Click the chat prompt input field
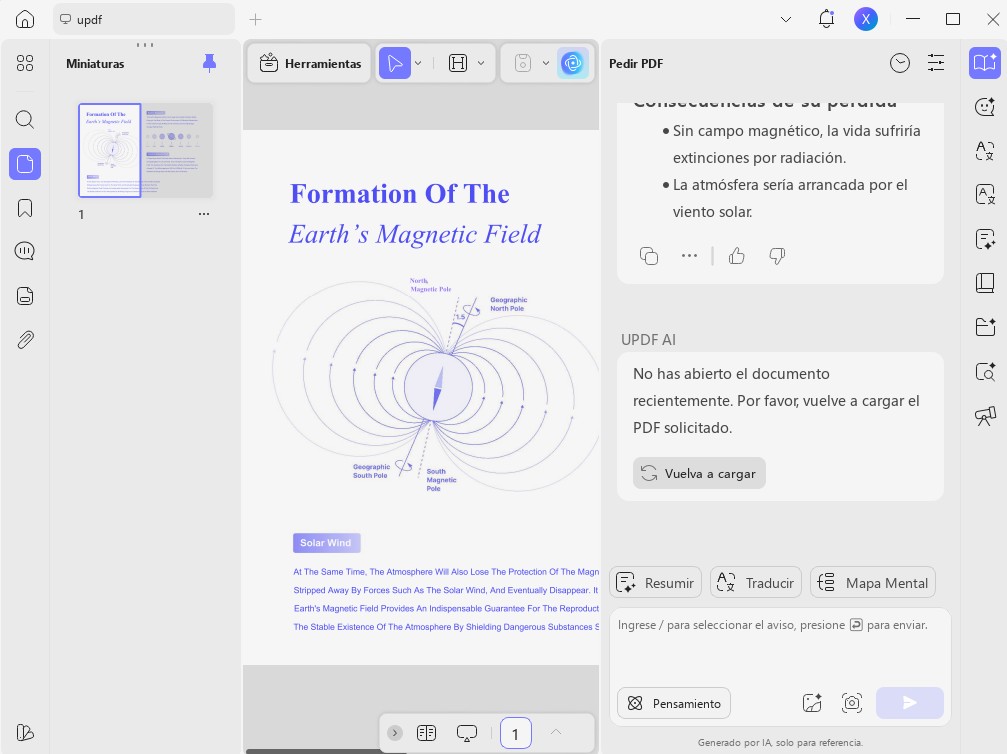The height and width of the screenshot is (754, 1007). 780,645
